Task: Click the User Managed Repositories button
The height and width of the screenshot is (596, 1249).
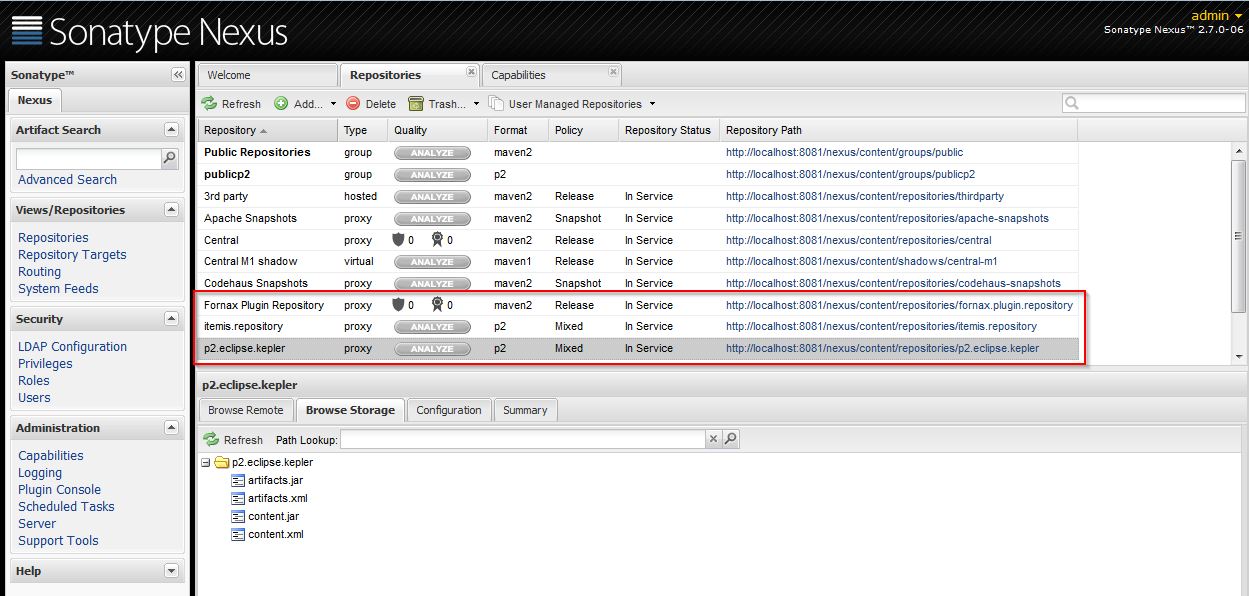Action: click(566, 104)
